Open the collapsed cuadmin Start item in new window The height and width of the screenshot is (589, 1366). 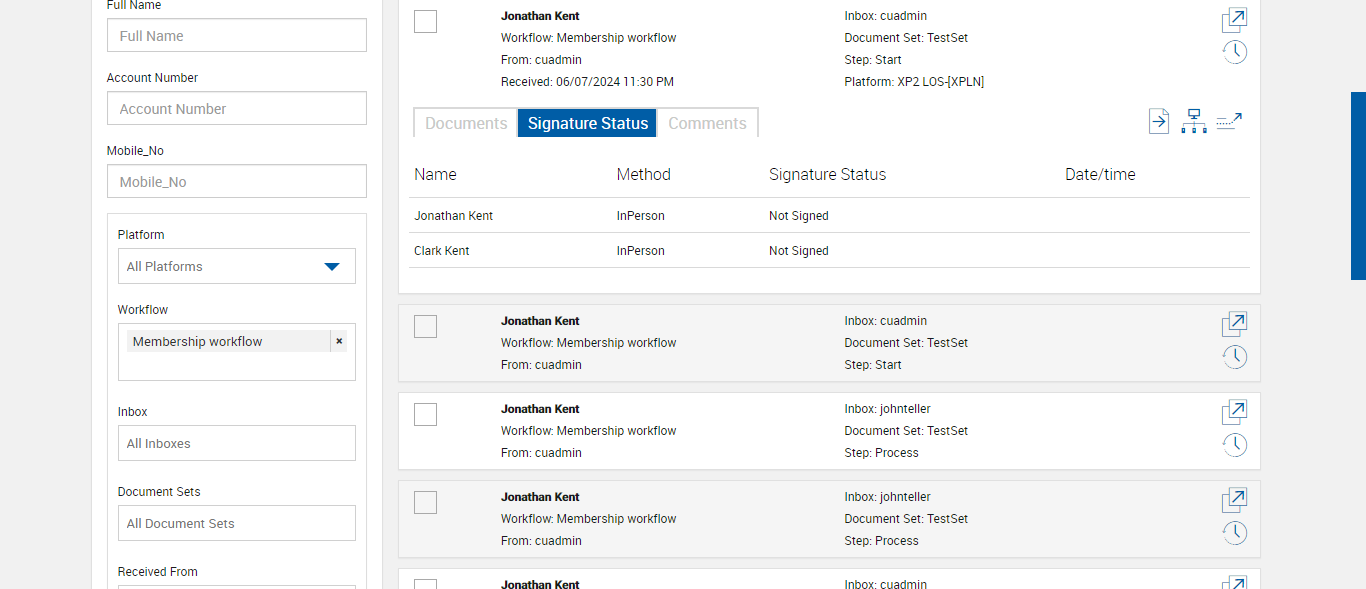(x=1235, y=324)
